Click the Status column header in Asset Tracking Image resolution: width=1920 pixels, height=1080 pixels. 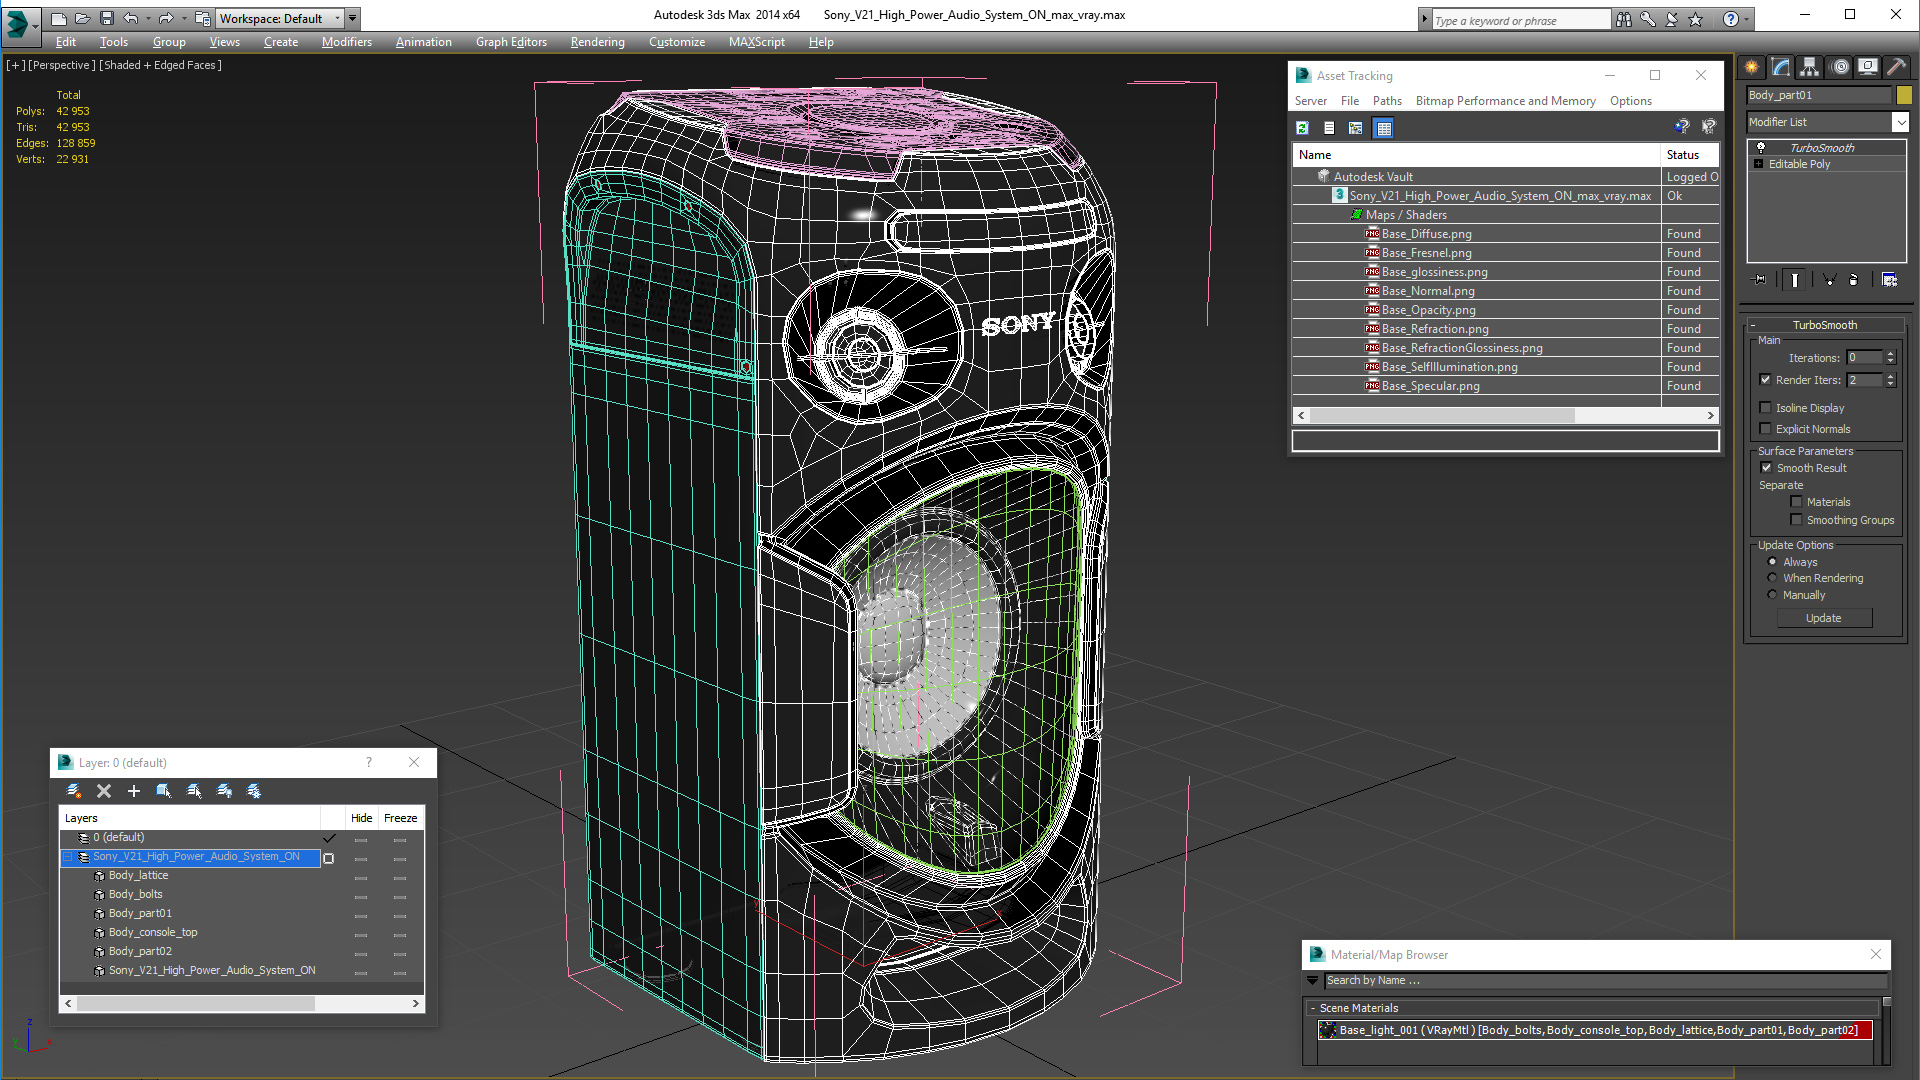(1689, 155)
